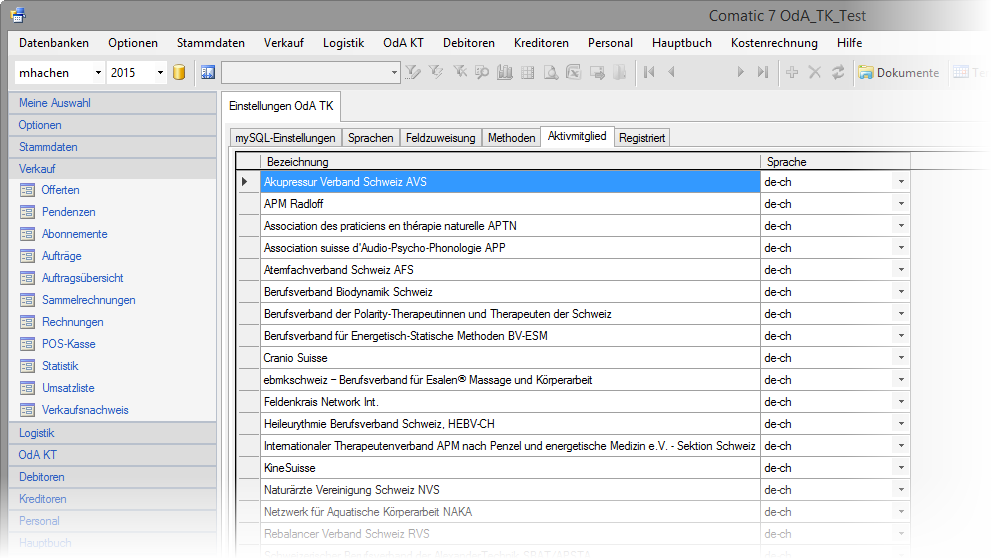The image size is (992, 559).
Task: Open the Stammdaten menu
Action: [x=210, y=43]
